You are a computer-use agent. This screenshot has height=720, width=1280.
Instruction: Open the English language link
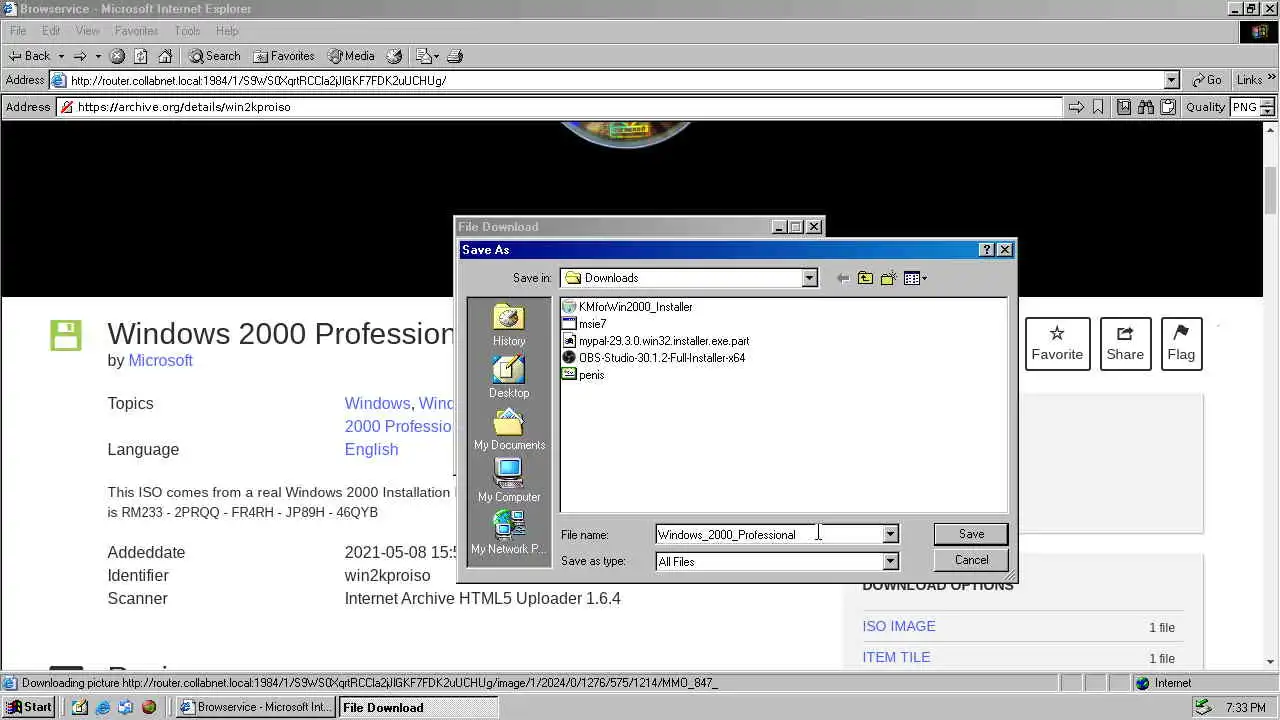pos(371,450)
